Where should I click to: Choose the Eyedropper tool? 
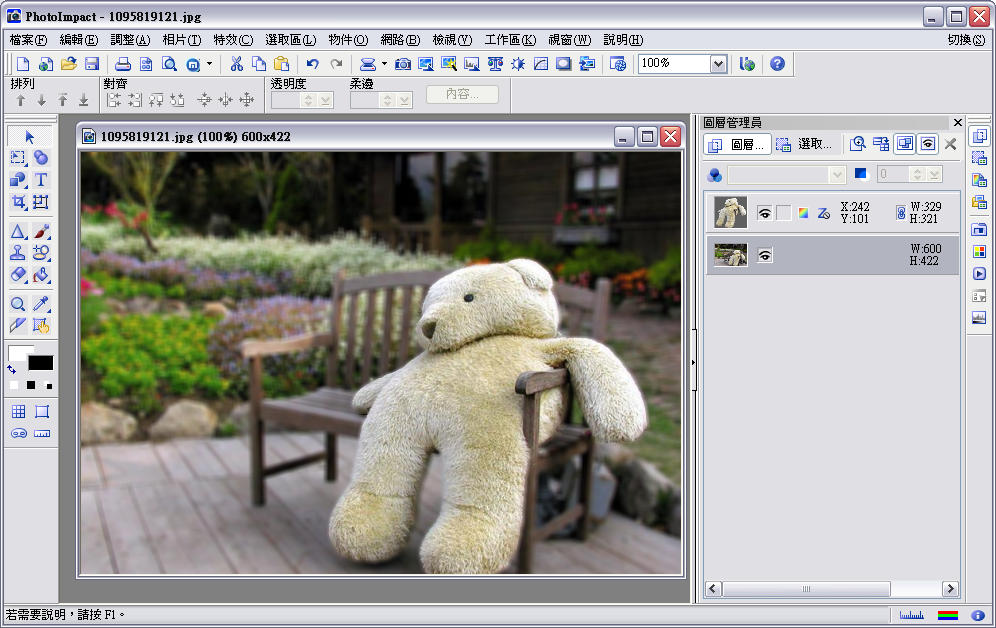(x=41, y=304)
